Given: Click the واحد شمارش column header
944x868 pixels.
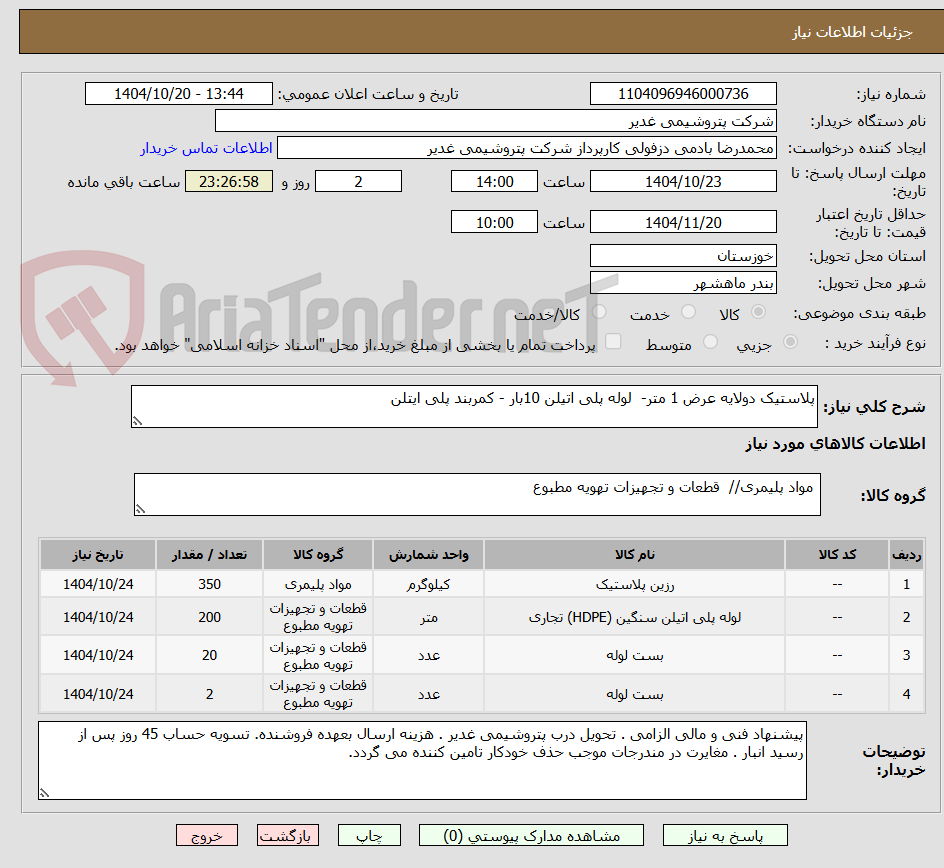Looking at the screenshot, I should [x=429, y=554].
